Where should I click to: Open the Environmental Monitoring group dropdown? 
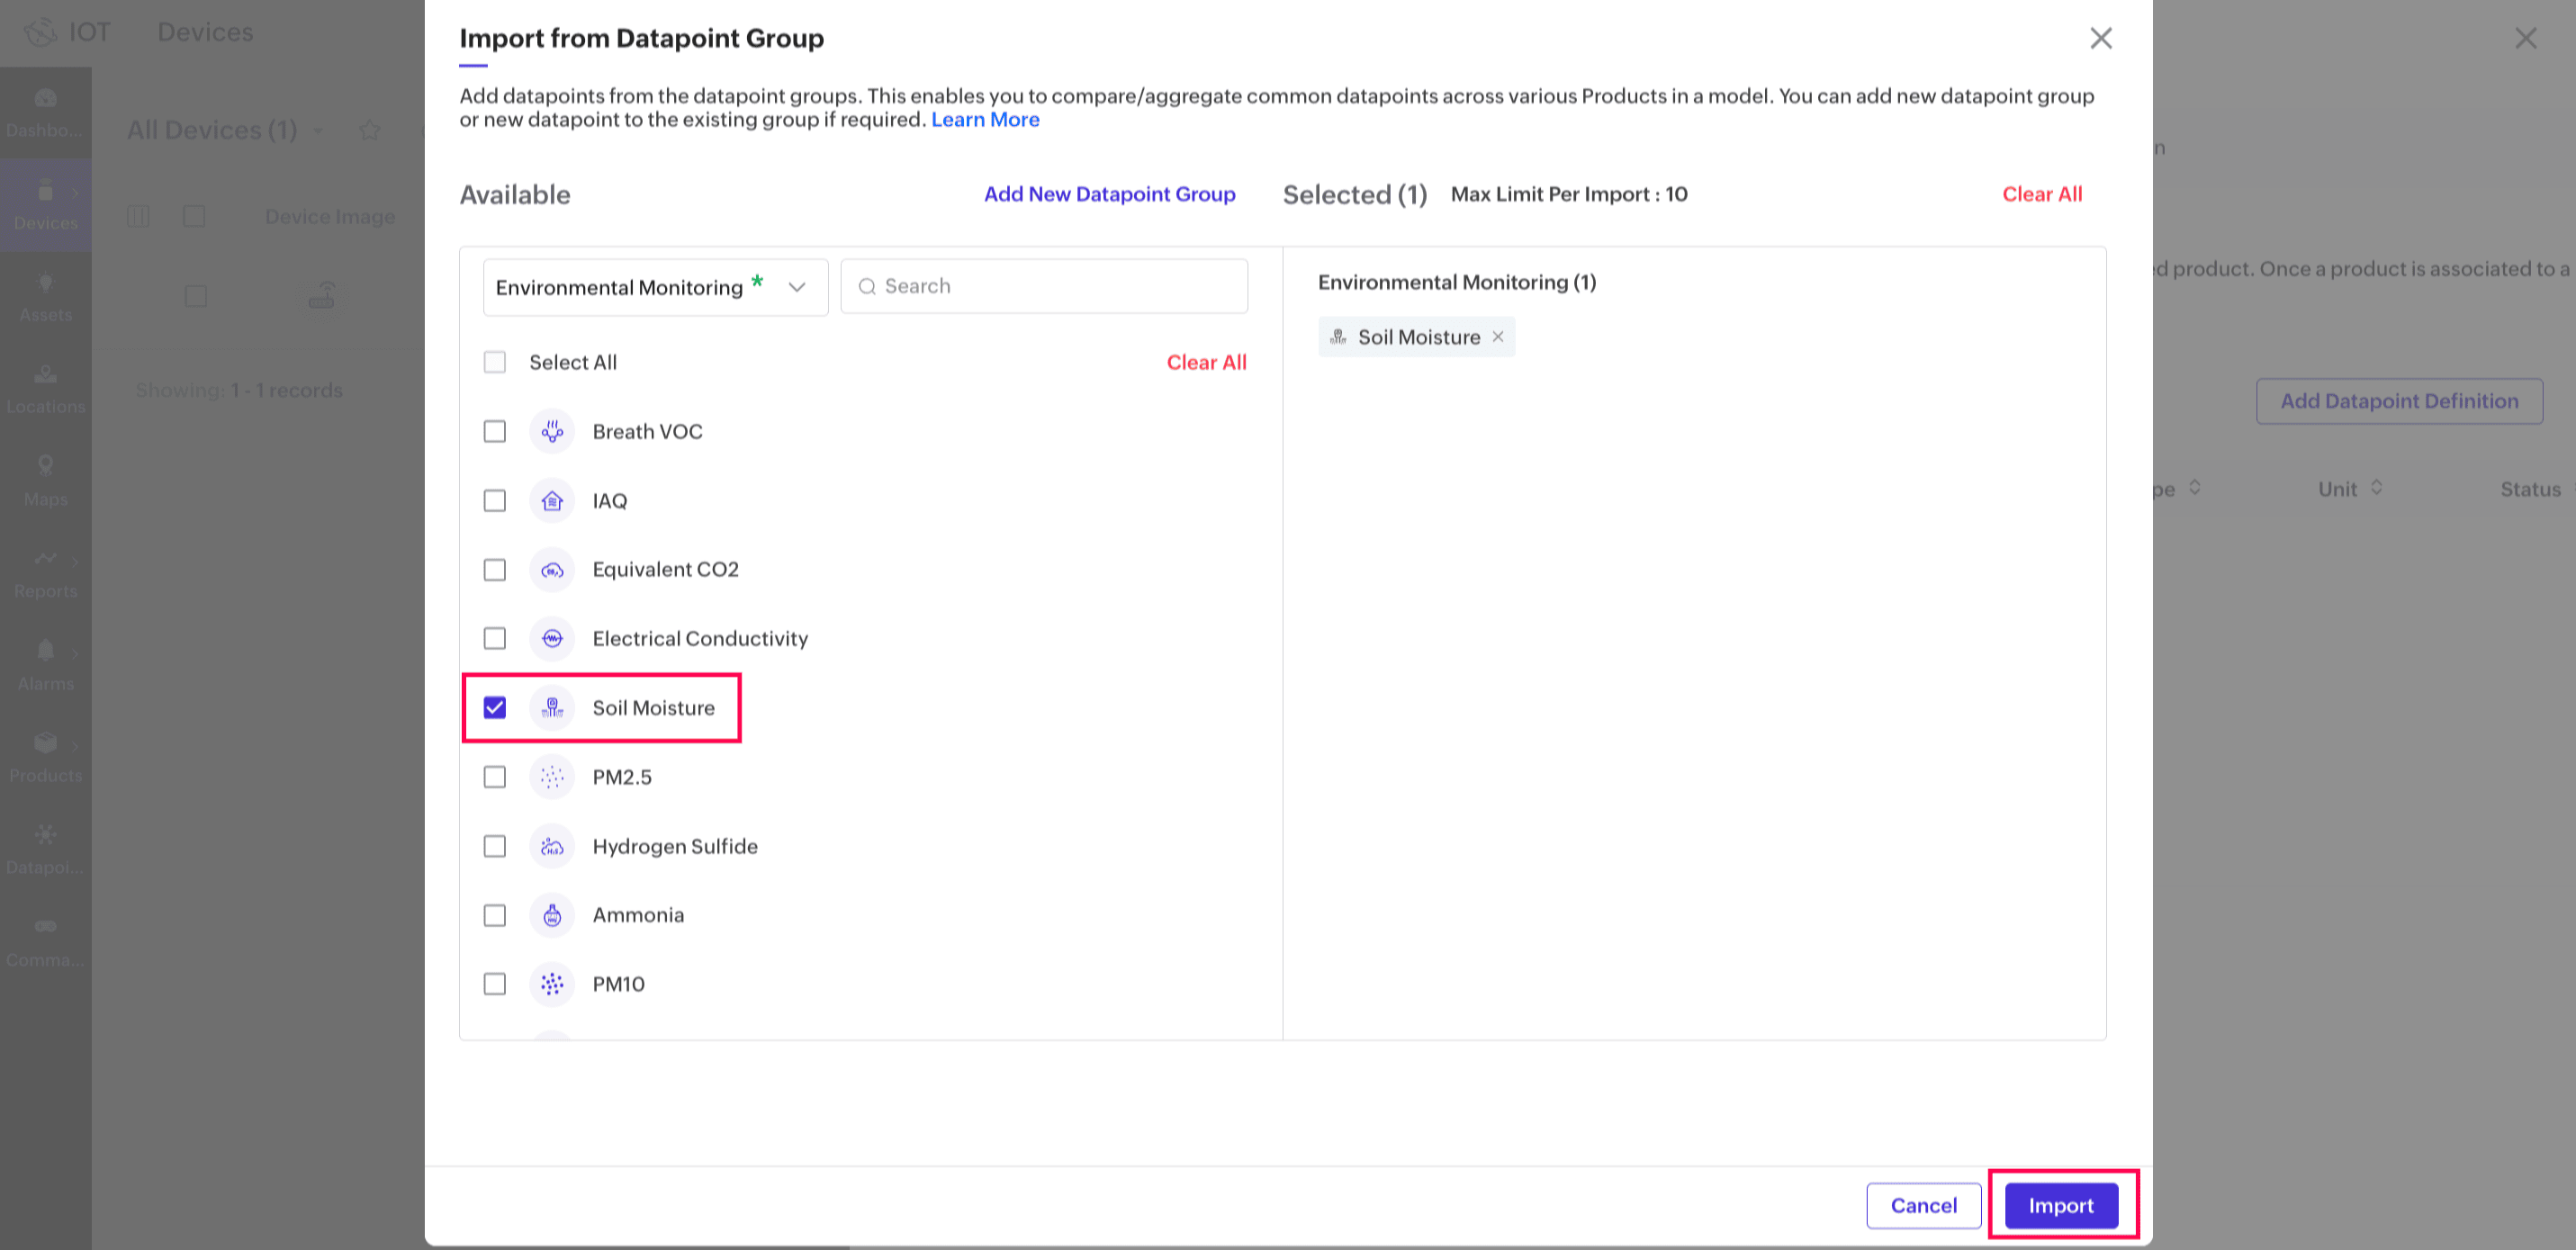655,287
